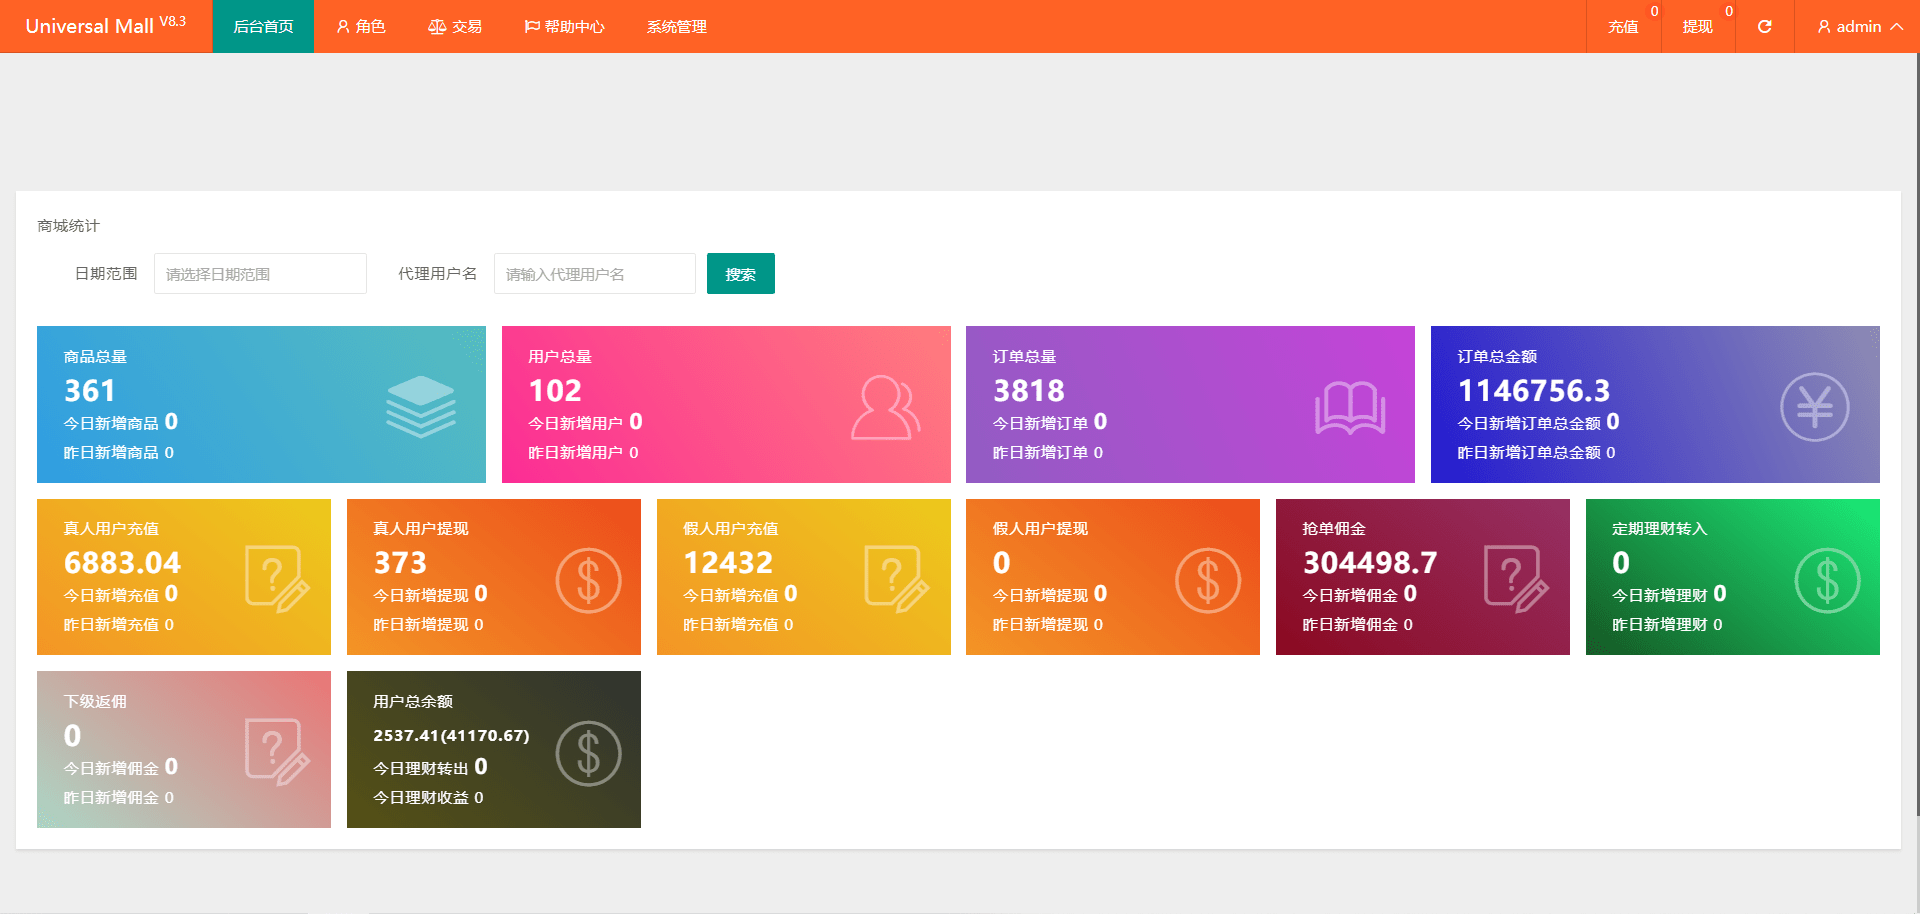The width and height of the screenshot is (1920, 914).
Task: Click the open book icon on 订单总量 card
Action: pyautogui.click(x=1349, y=405)
